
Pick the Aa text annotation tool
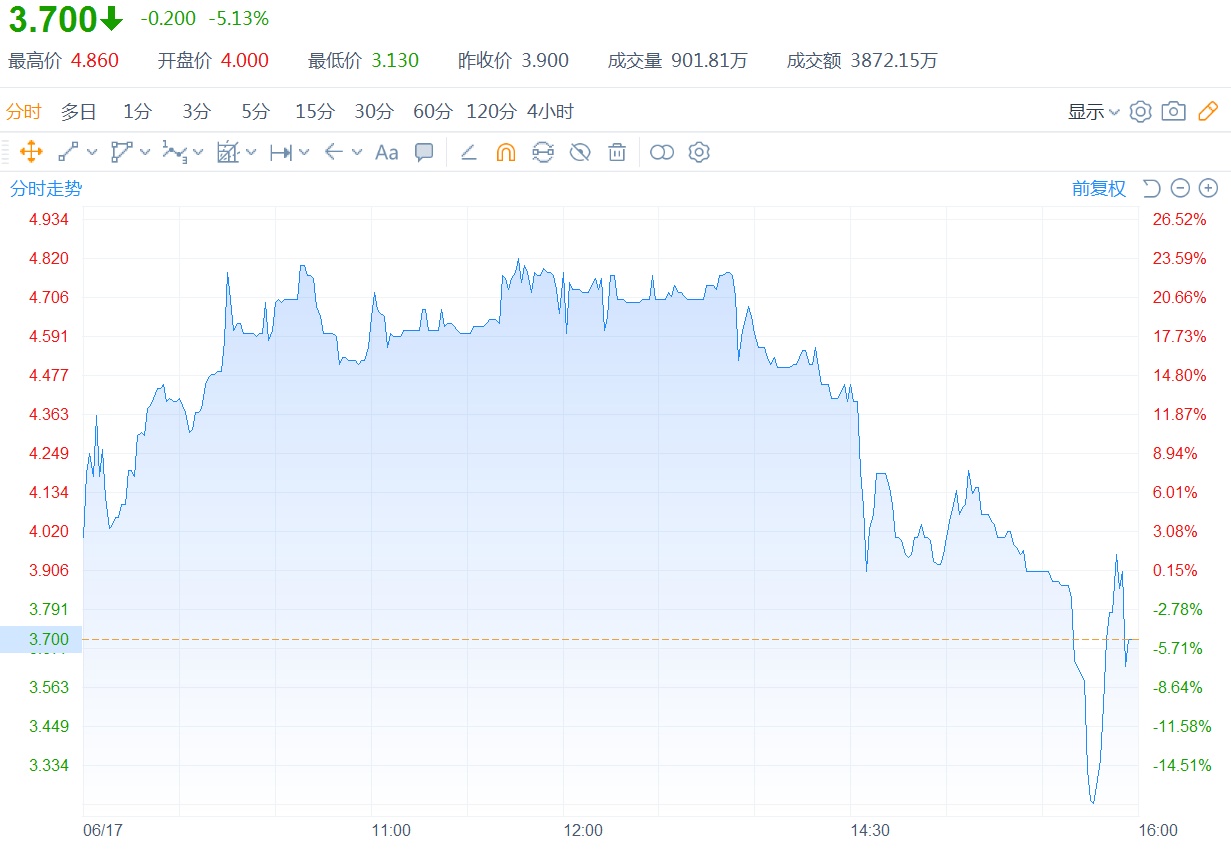coord(386,152)
